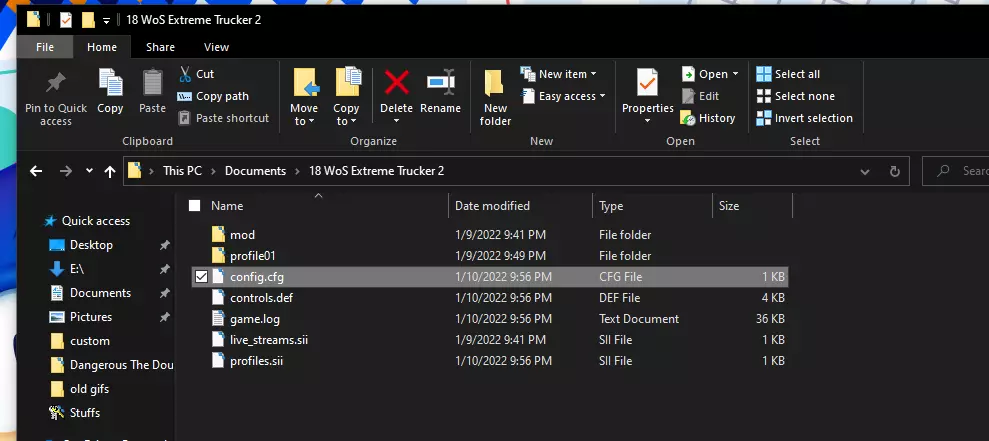This screenshot has width=989, height=441.
Task: Open the File ribbon tab
Action: (45, 47)
